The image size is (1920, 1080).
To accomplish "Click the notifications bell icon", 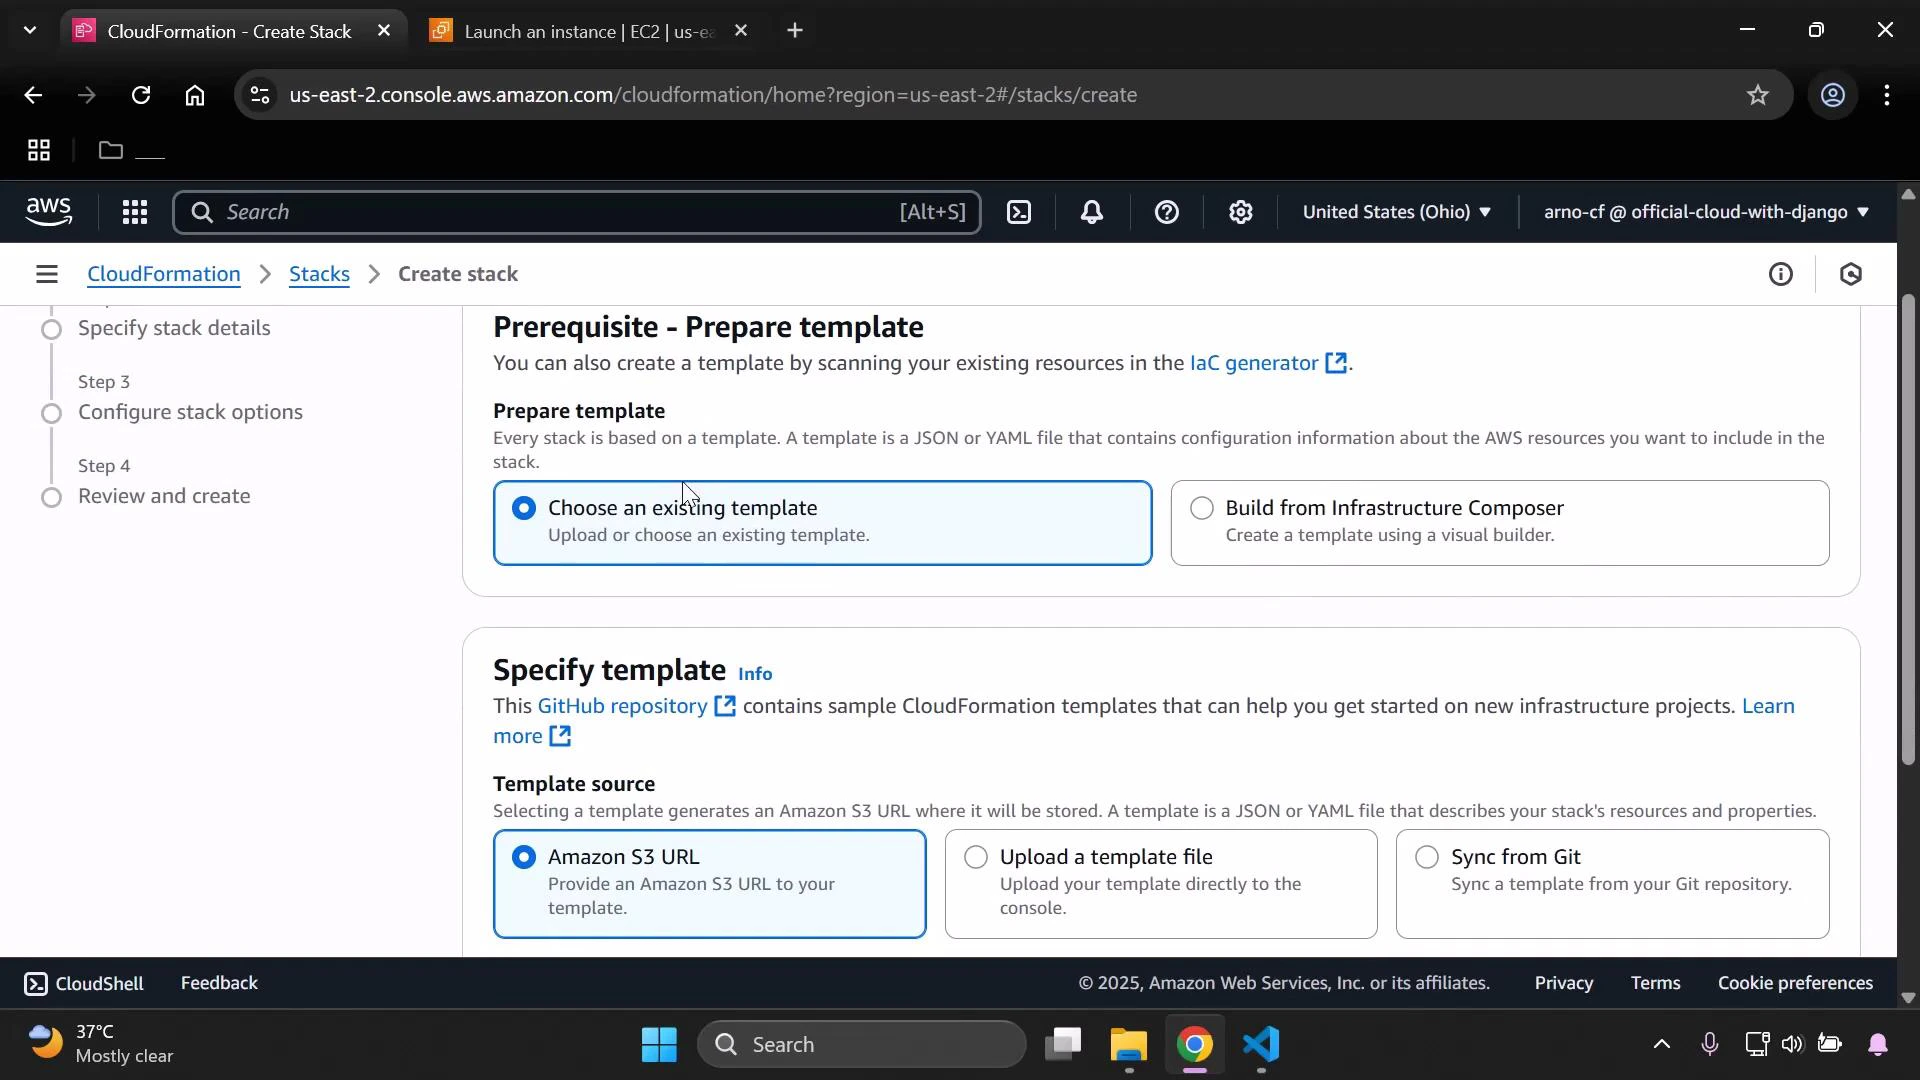I will click(x=1091, y=212).
